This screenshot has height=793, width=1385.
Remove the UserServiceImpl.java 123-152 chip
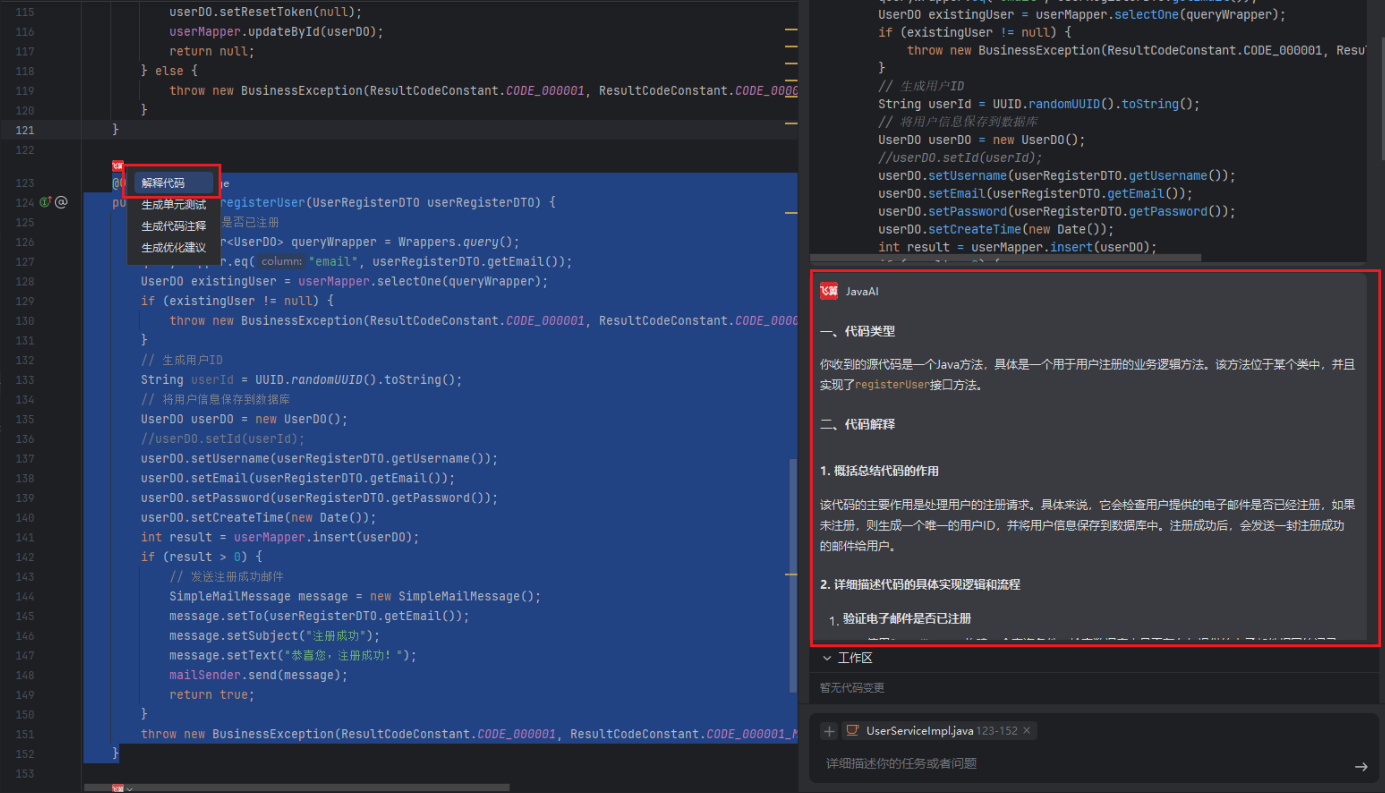pyautogui.click(x=1026, y=731)
